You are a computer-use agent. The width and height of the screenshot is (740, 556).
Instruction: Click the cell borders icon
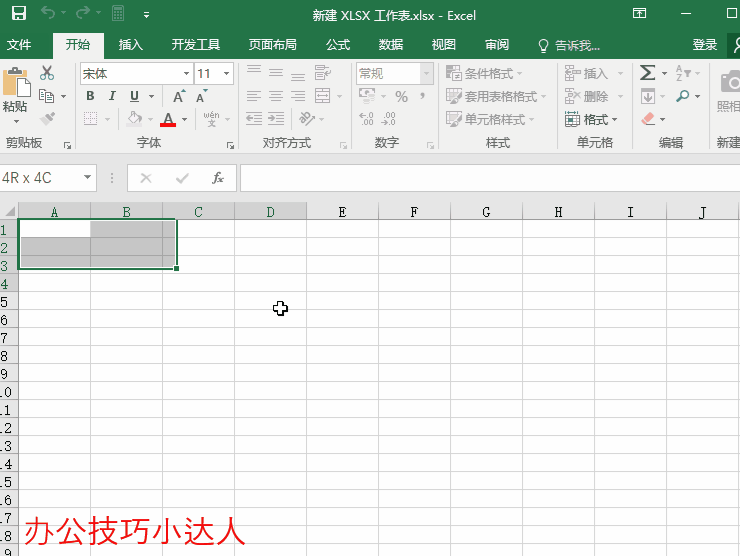click(x=90, y=118)
